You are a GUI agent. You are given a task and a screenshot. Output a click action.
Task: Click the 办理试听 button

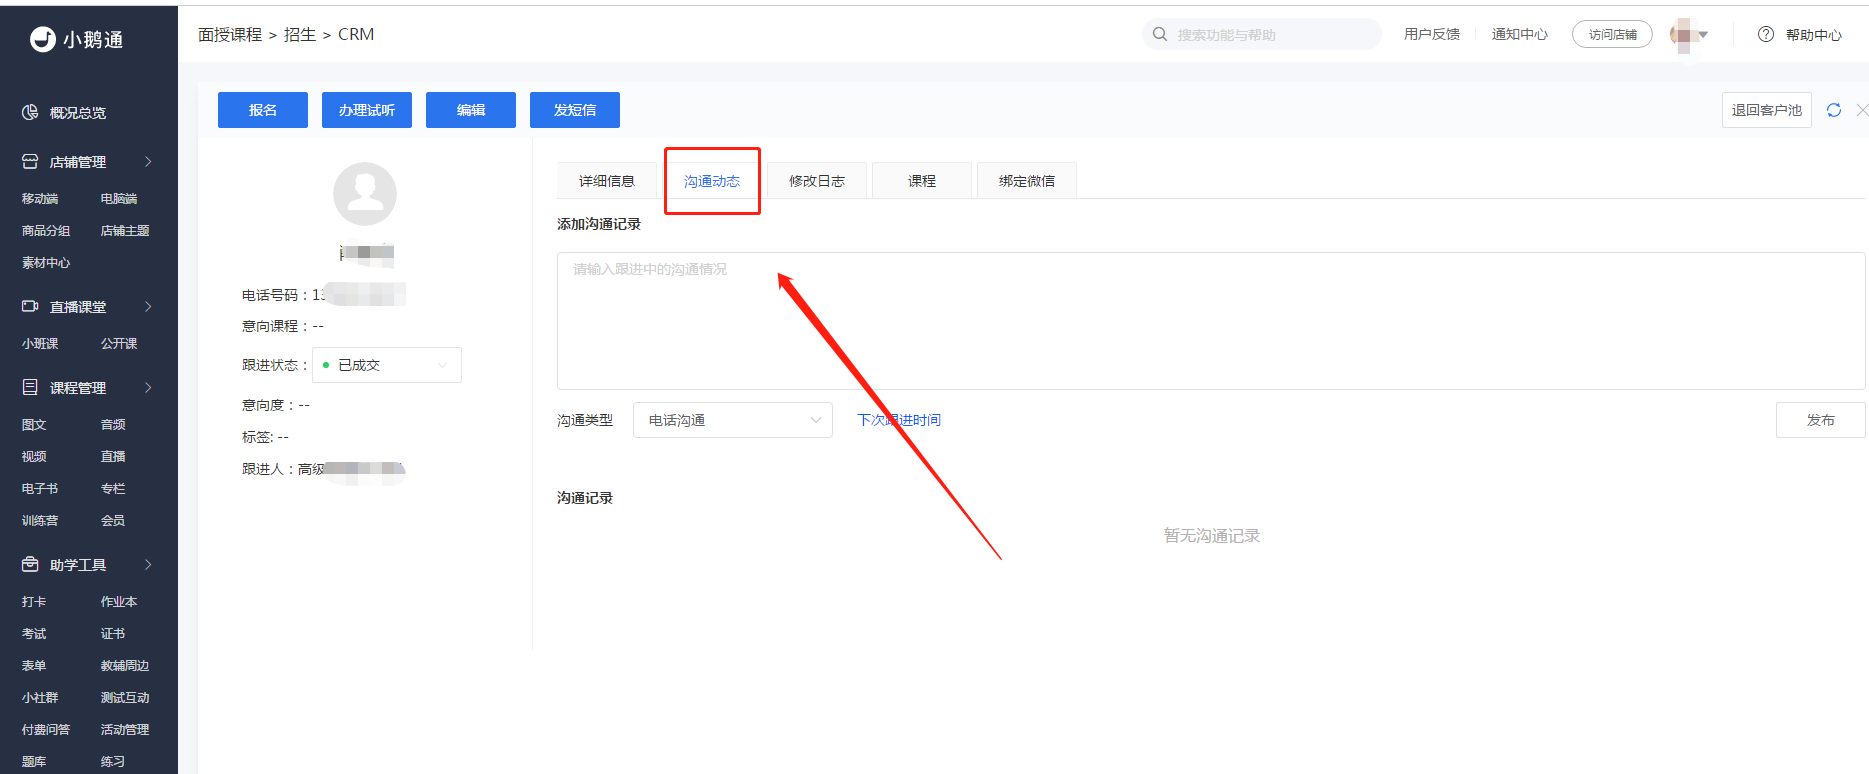coord(367,110)
